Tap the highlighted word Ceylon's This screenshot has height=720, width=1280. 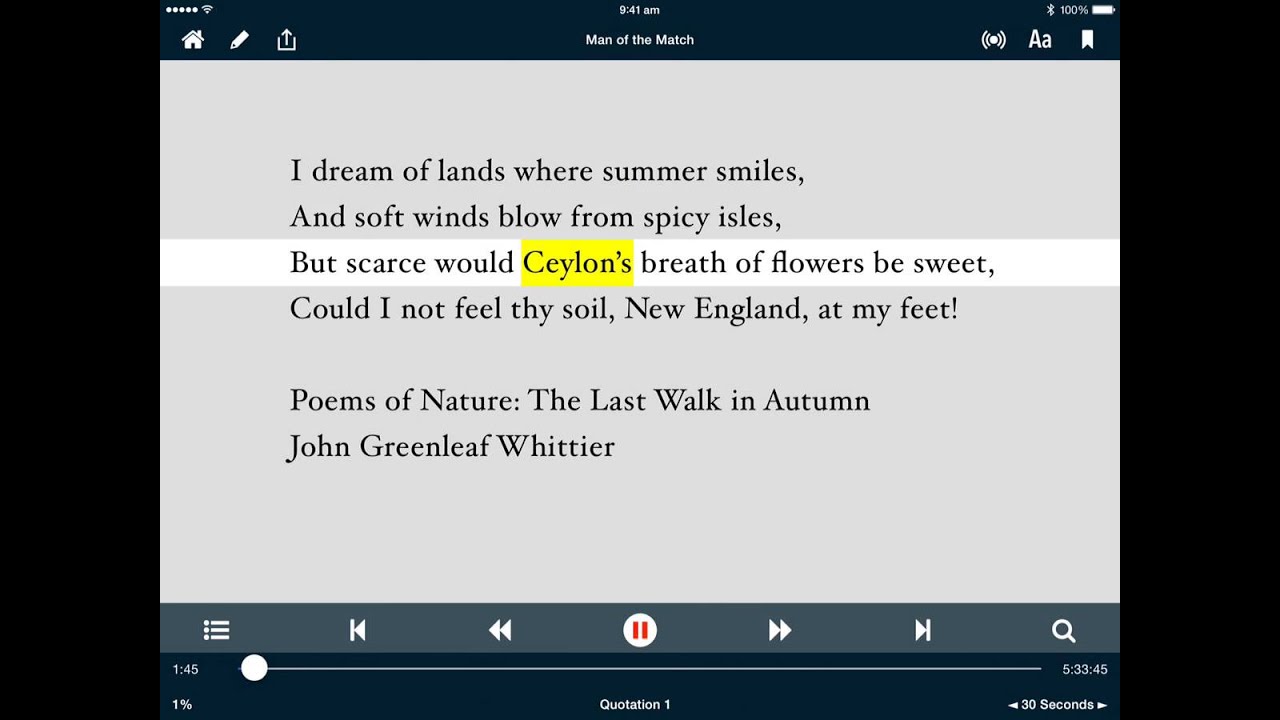point(577,263)
